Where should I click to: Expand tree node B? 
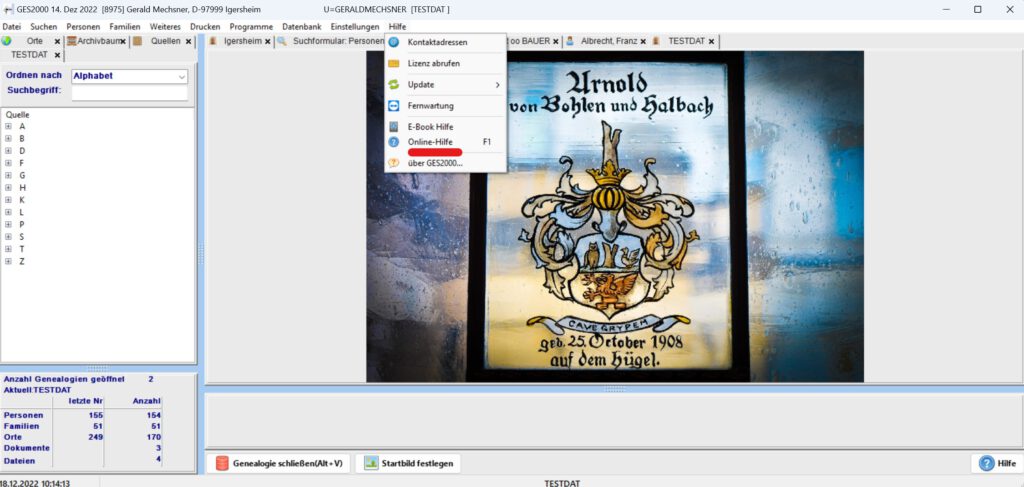8,138
